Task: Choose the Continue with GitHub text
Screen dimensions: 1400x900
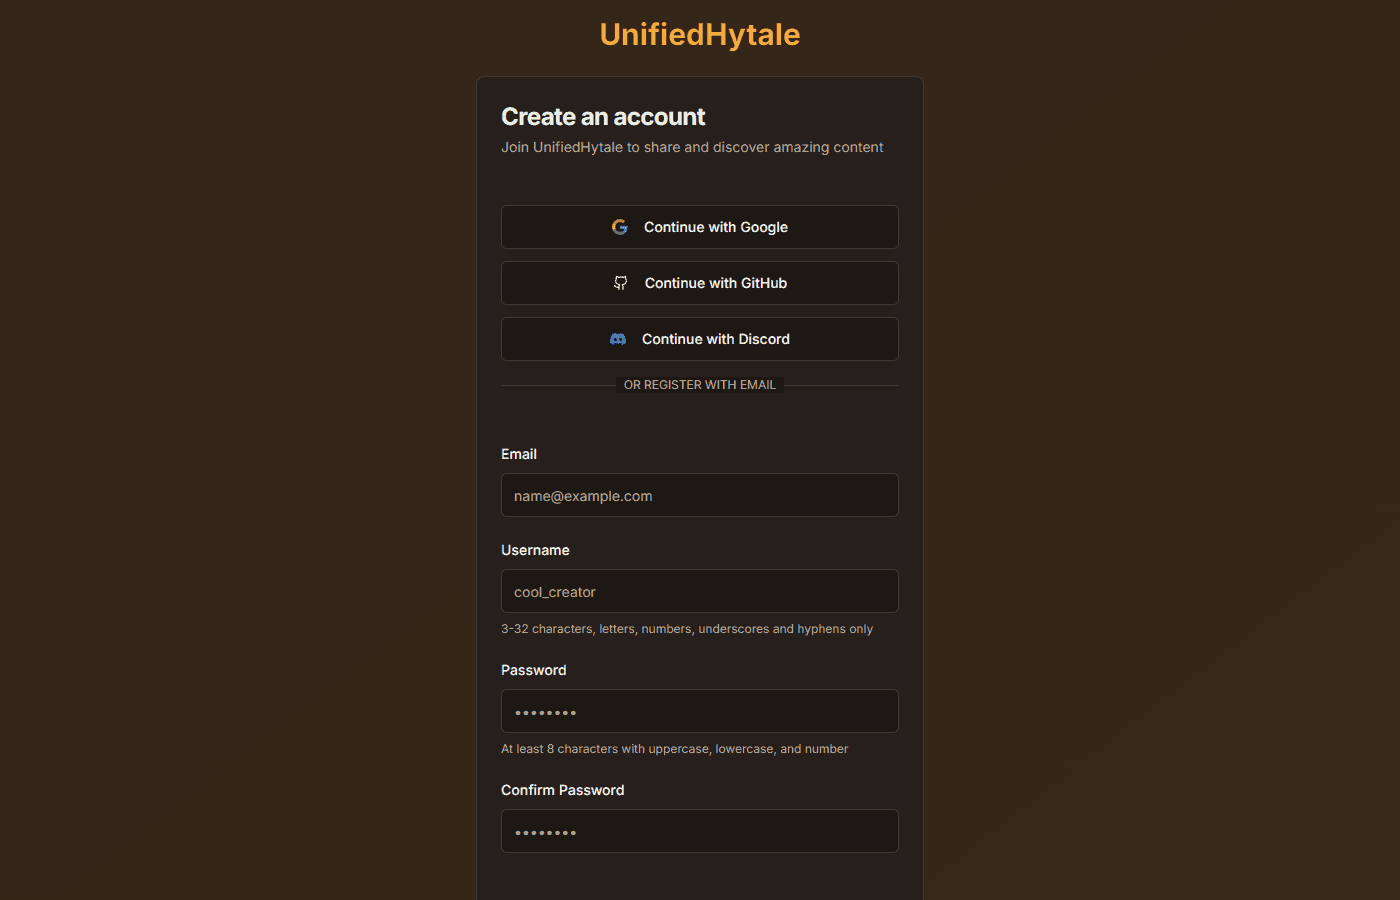Action: click(716, 283)
